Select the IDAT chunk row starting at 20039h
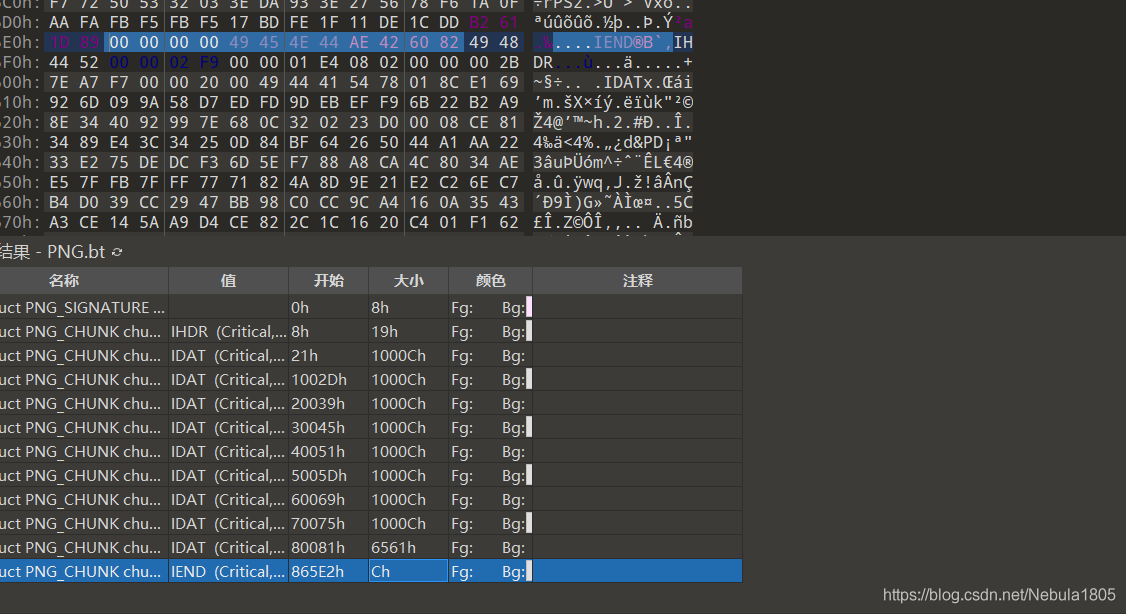The width and height of the screenshot is (1126, 614). click(371, 404)
